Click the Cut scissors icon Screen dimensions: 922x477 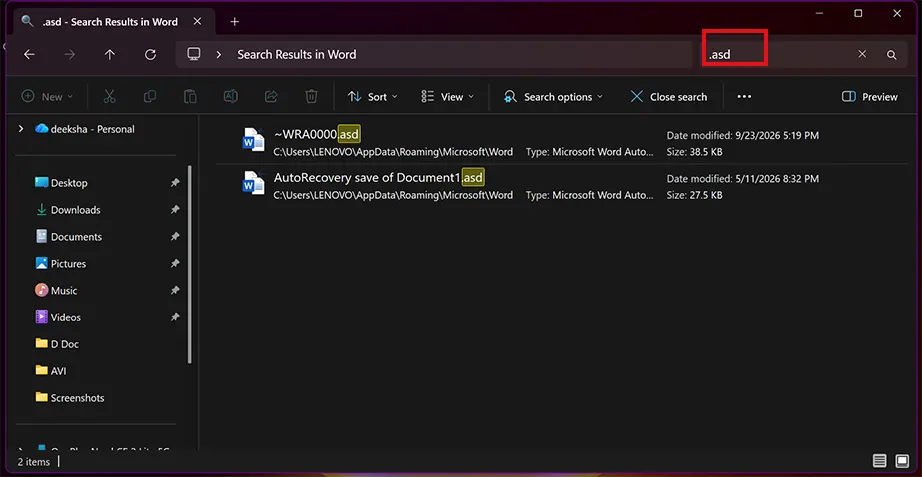coord(109,96)
